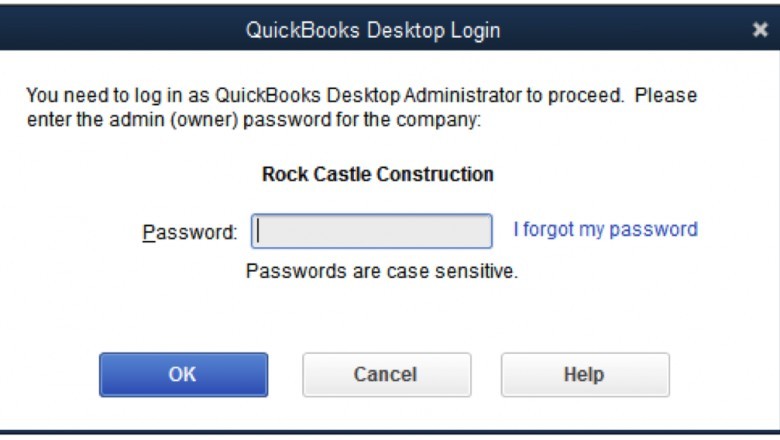Click the Password field label
This screenshot has height=440, width=780.
point(190,232)
